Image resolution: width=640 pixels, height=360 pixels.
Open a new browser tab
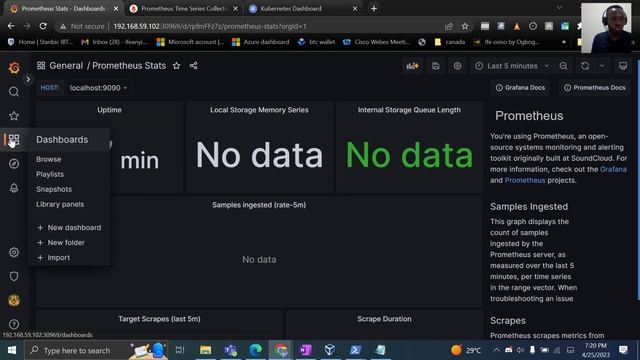point(373,9)
